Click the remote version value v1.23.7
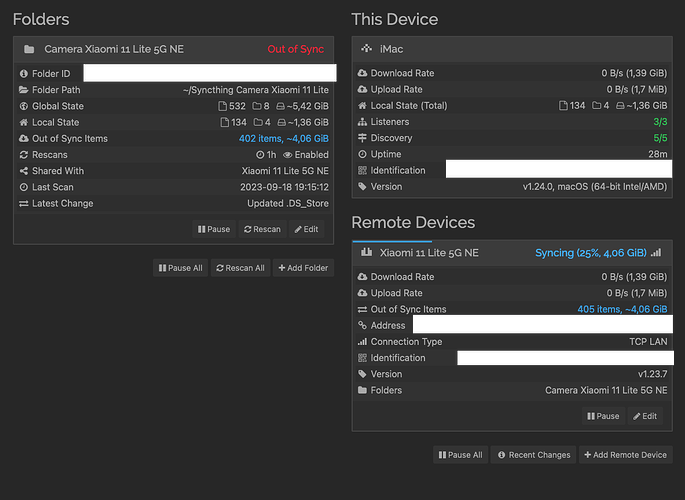Image resolution: width=685 pixels, height=500 pixels. point(653,374)
